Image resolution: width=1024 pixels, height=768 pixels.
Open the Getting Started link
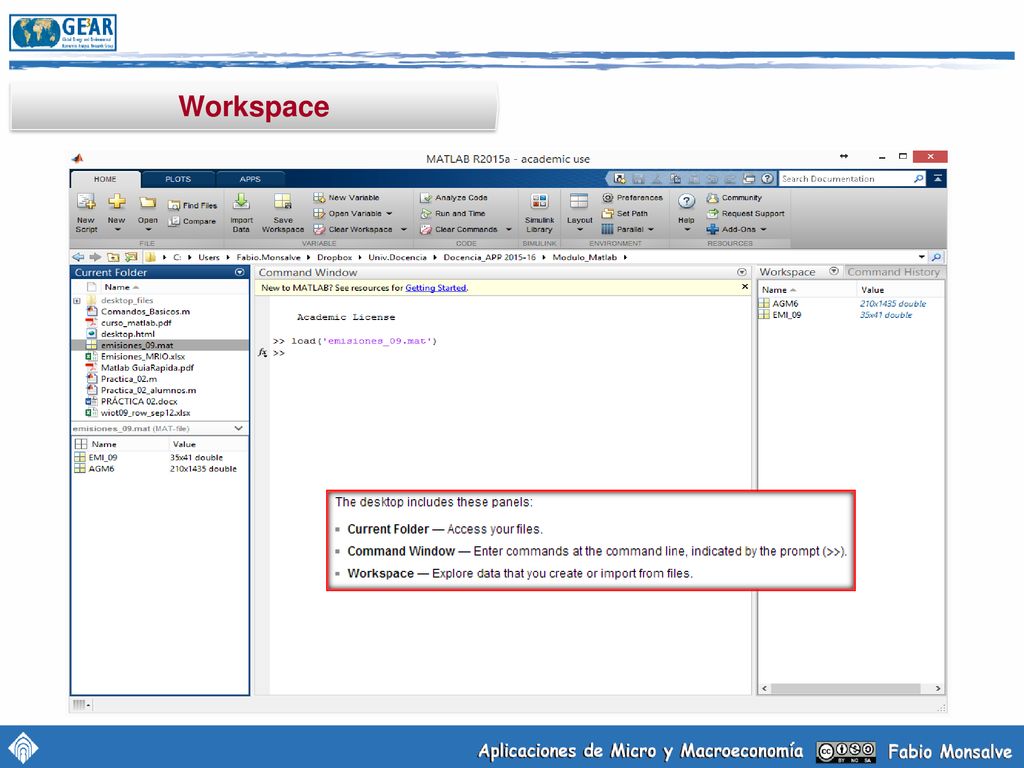(436, 287)
